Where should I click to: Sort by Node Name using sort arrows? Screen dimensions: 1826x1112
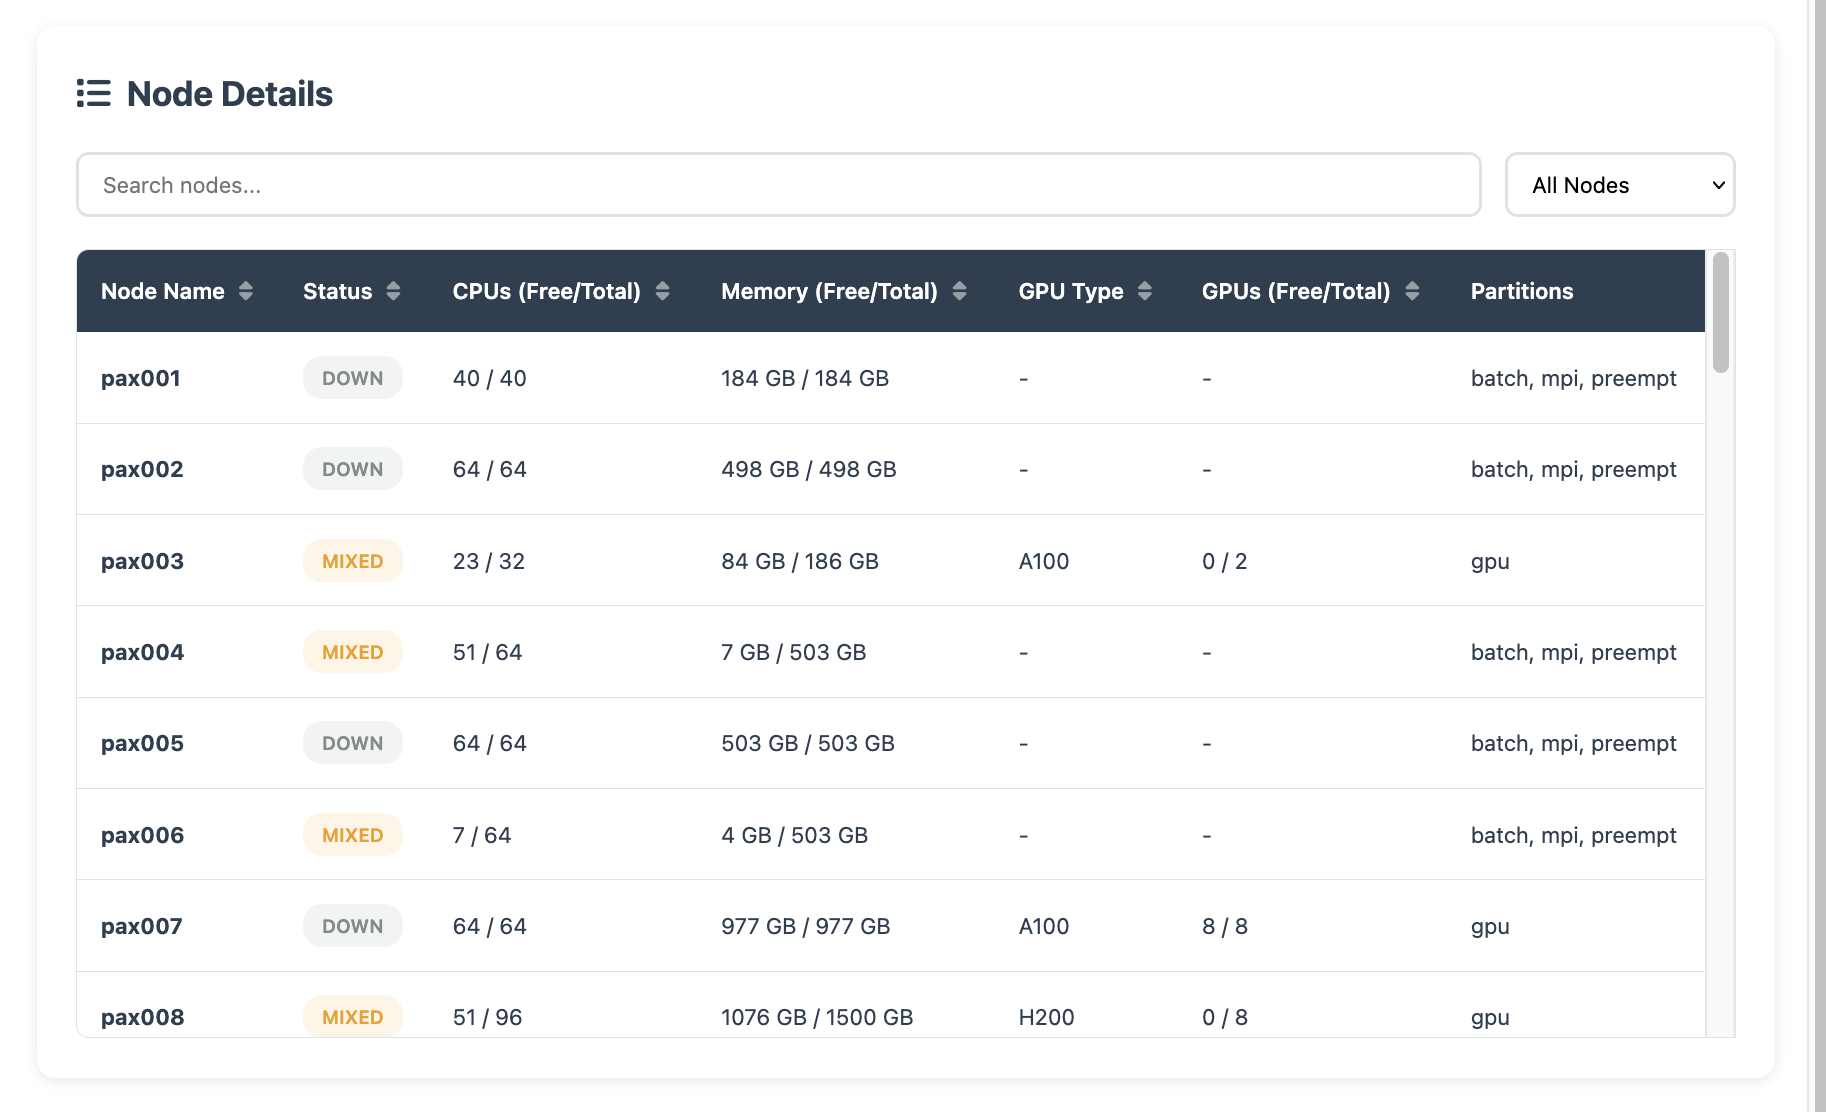coord(245,291)
